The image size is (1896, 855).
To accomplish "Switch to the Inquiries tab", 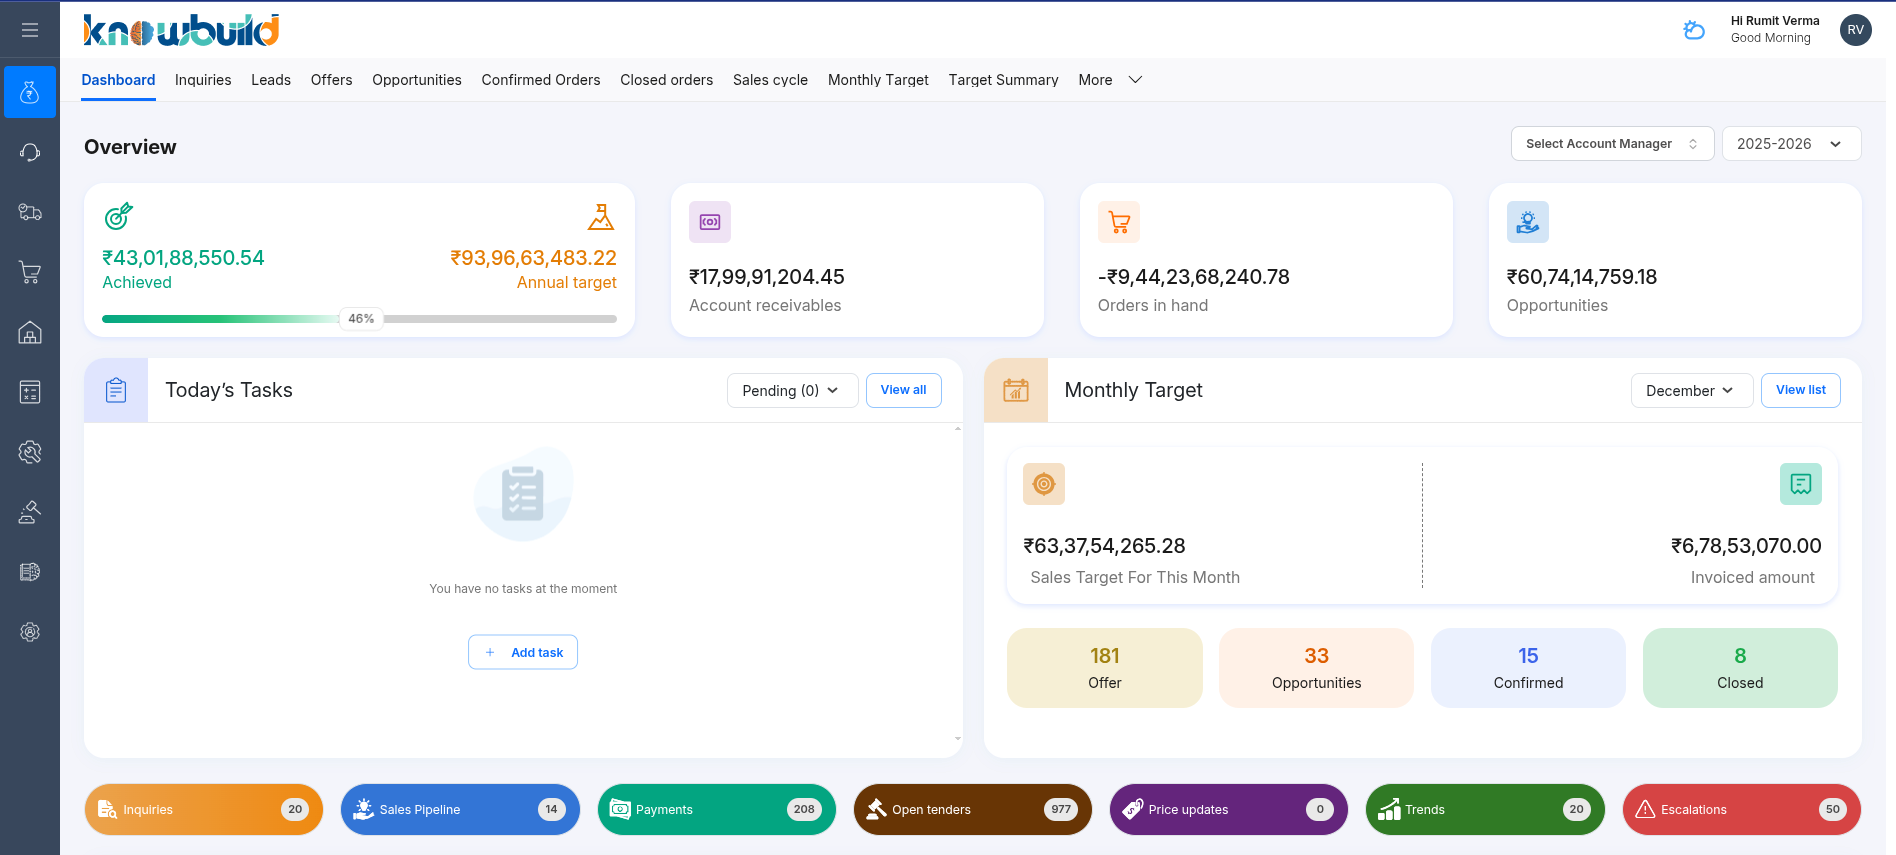I will [203, 80].
